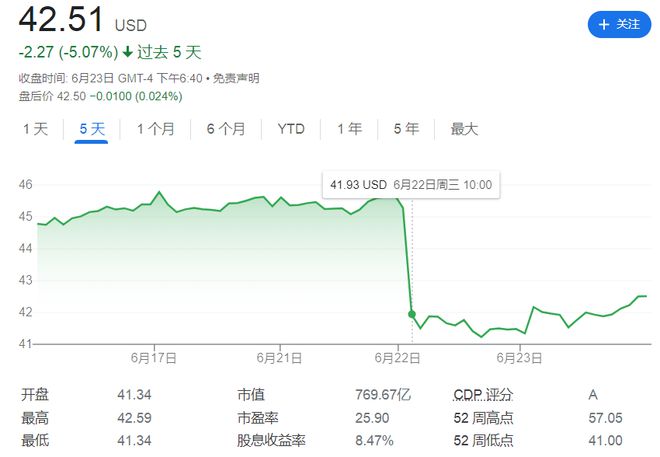This screenshot has width=660, height=457.
Task: Click the green down arrow icon
Action: [x=128, y=52]
